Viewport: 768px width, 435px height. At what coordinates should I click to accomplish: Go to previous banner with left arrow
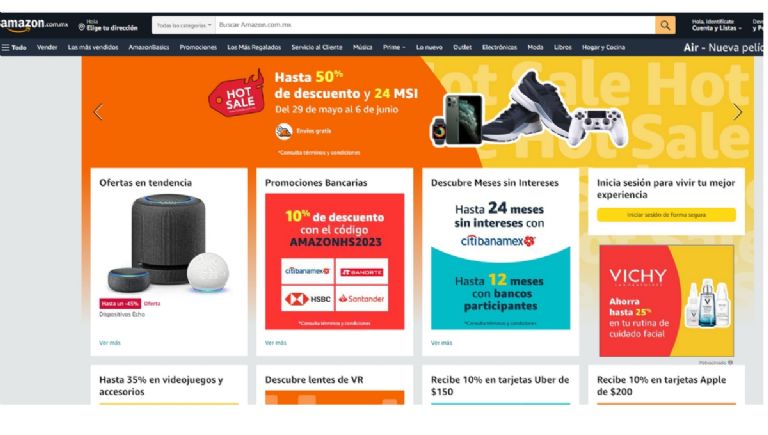[x=98, y=112]
